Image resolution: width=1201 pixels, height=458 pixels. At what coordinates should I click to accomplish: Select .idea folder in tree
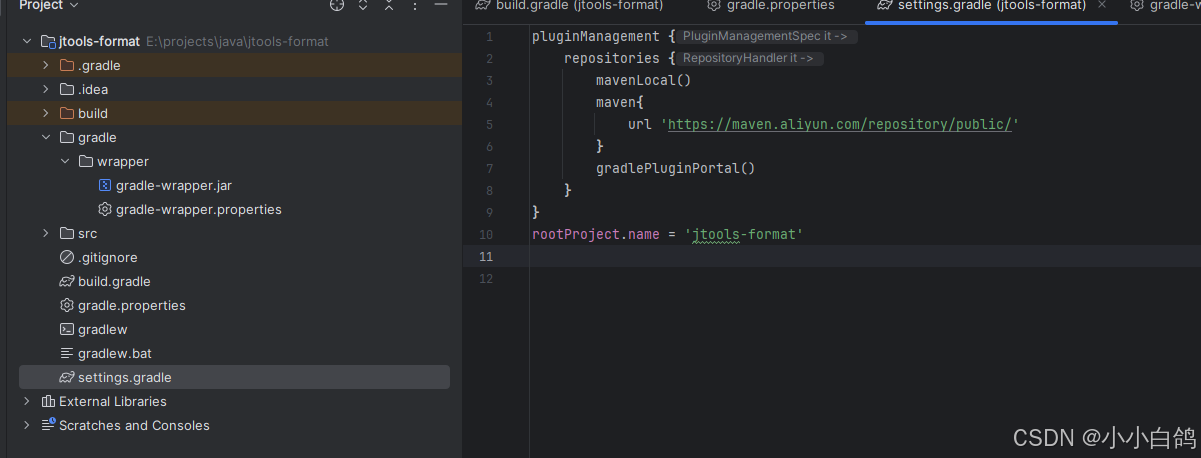click(x=93, y=90)
